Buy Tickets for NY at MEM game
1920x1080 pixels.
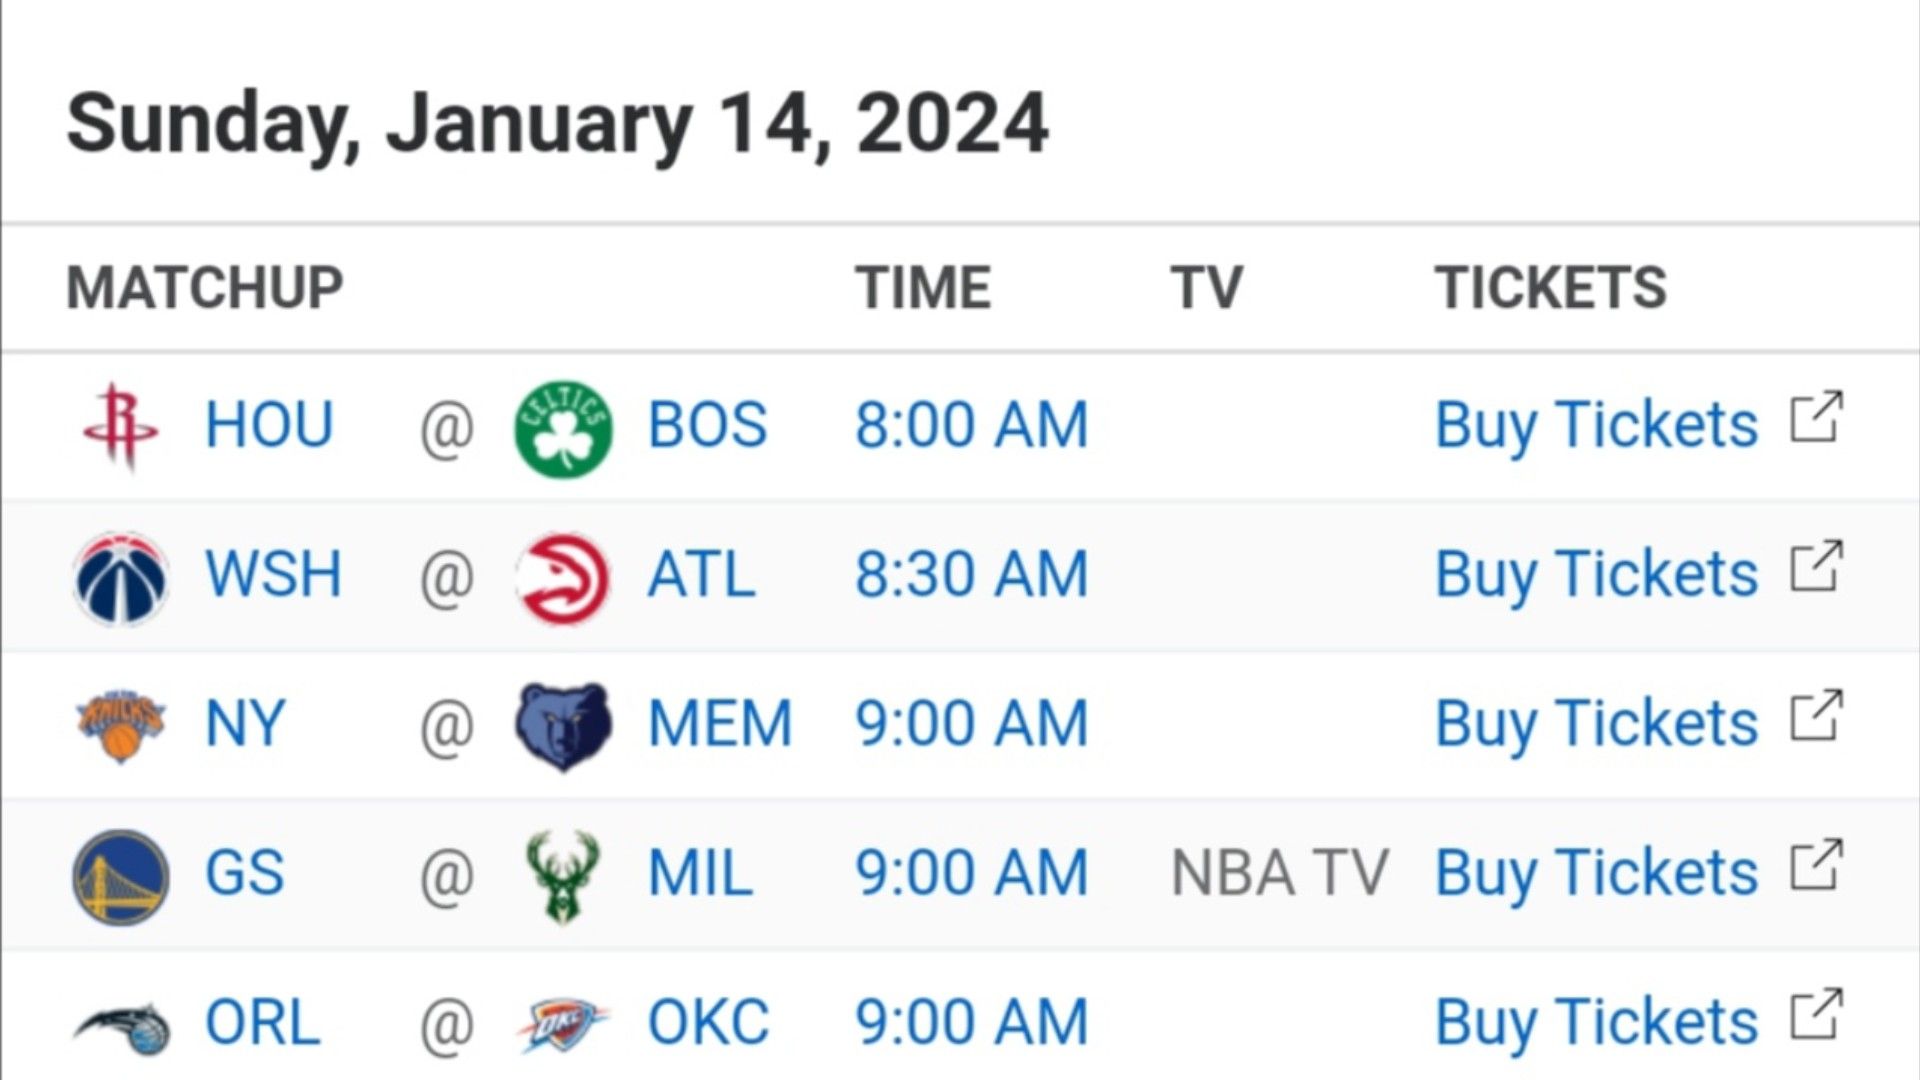(1596, 725)
